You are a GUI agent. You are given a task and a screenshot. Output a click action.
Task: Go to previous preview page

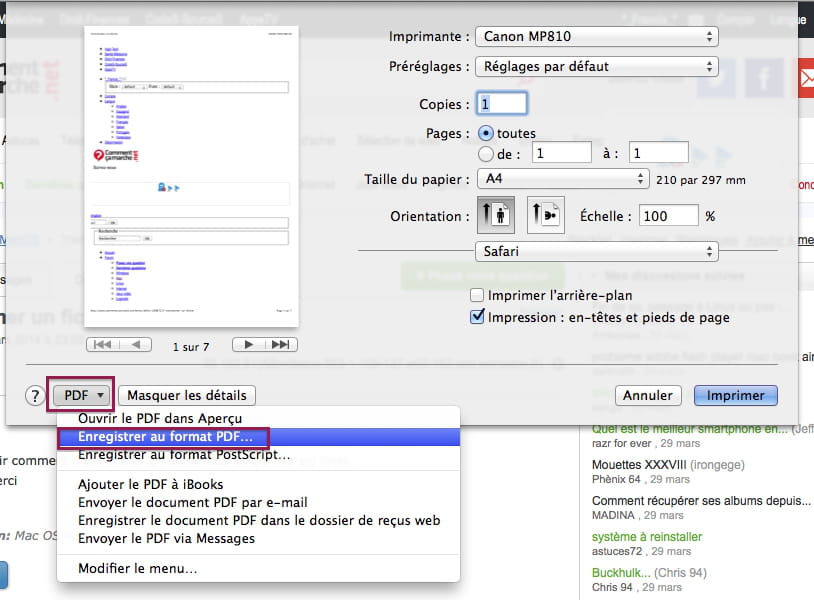point(135,345)
